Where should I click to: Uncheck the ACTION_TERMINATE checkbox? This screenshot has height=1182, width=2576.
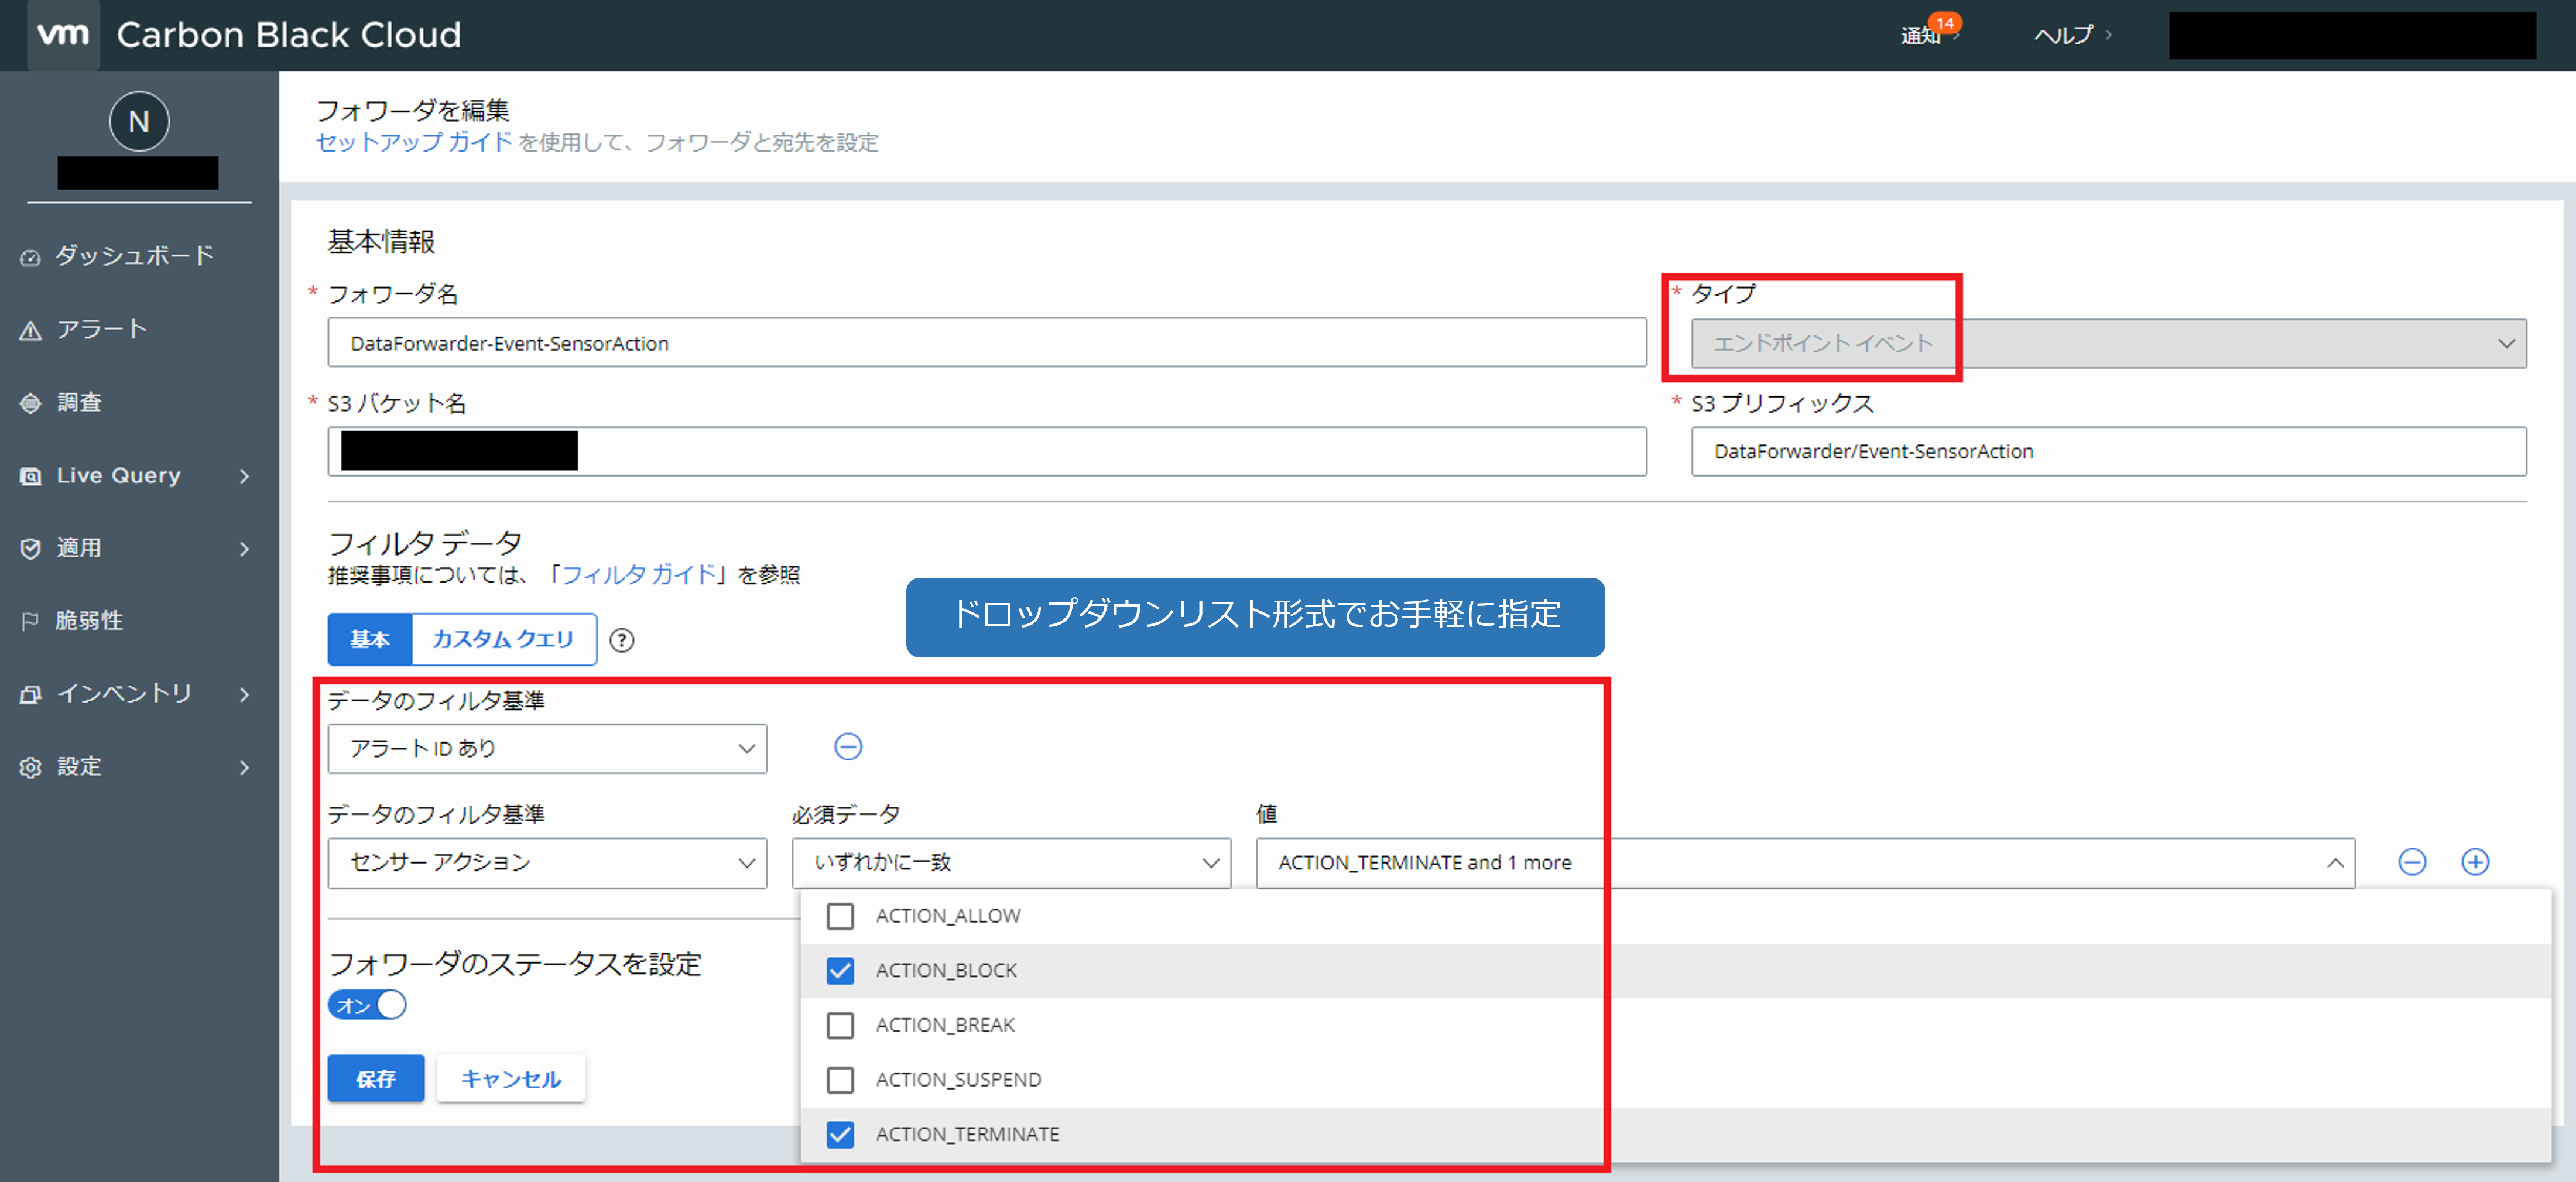tap(840, 1134)
